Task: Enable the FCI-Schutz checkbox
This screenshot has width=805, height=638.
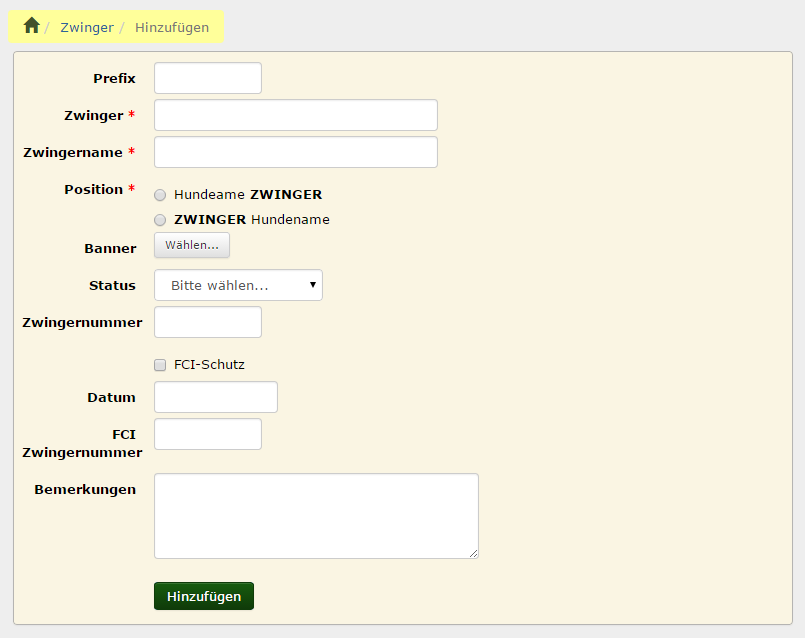Action: coord(160,365)
